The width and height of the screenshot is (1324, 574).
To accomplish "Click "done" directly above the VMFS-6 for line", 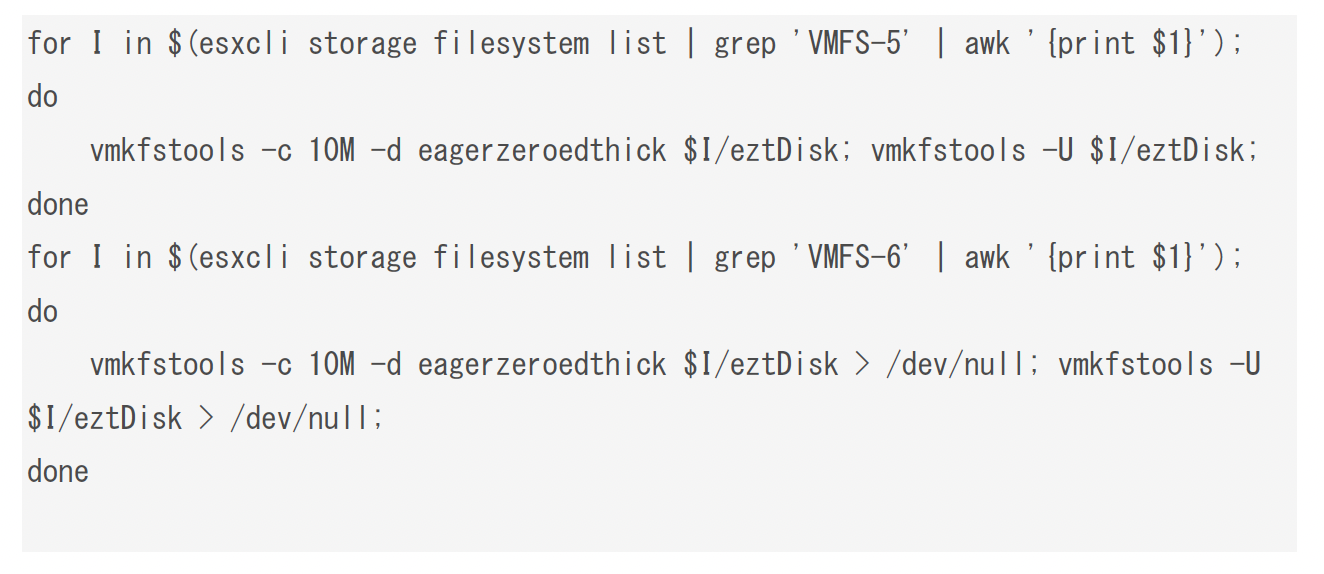I will coord(58,204).
